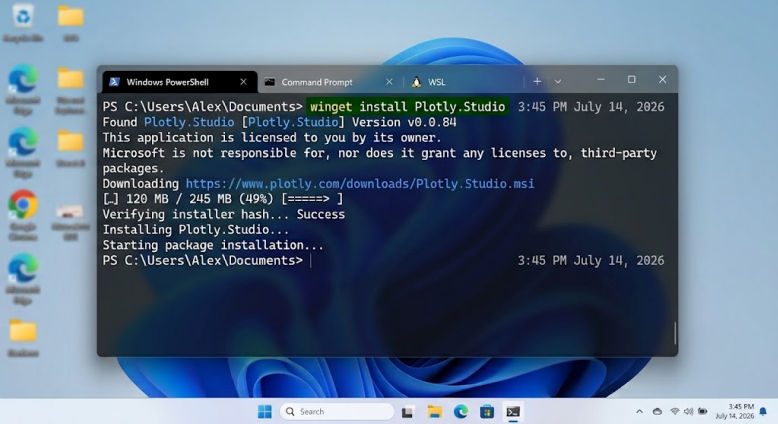778x424 pixels.
Task: Click "Installing Plotly.Studio..." line
Action: [196, 230]
